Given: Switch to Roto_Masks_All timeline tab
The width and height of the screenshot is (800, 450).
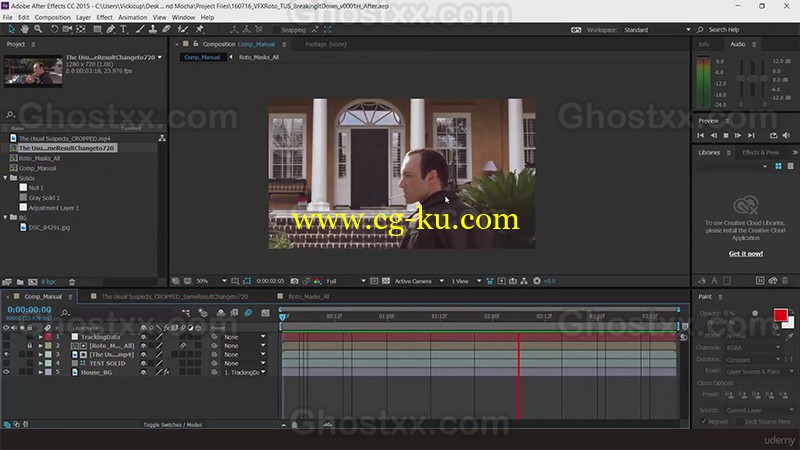Looking at the screenshot, I should (309, 296).
